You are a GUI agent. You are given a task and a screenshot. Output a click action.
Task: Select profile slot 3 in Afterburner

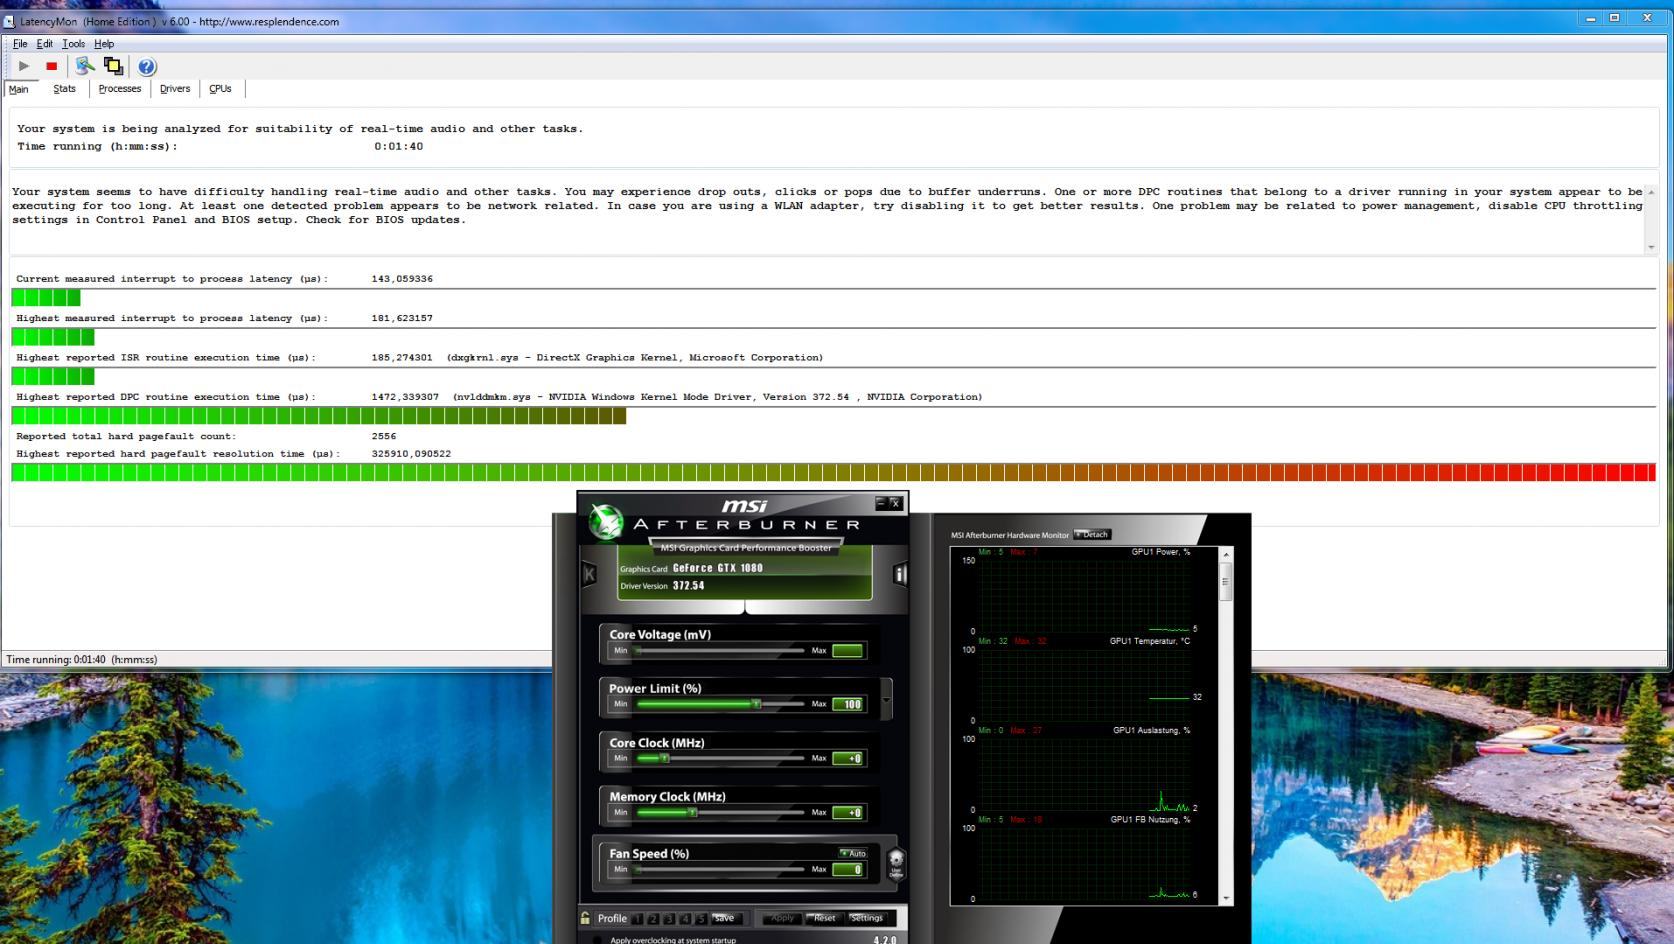pos(669,918)
